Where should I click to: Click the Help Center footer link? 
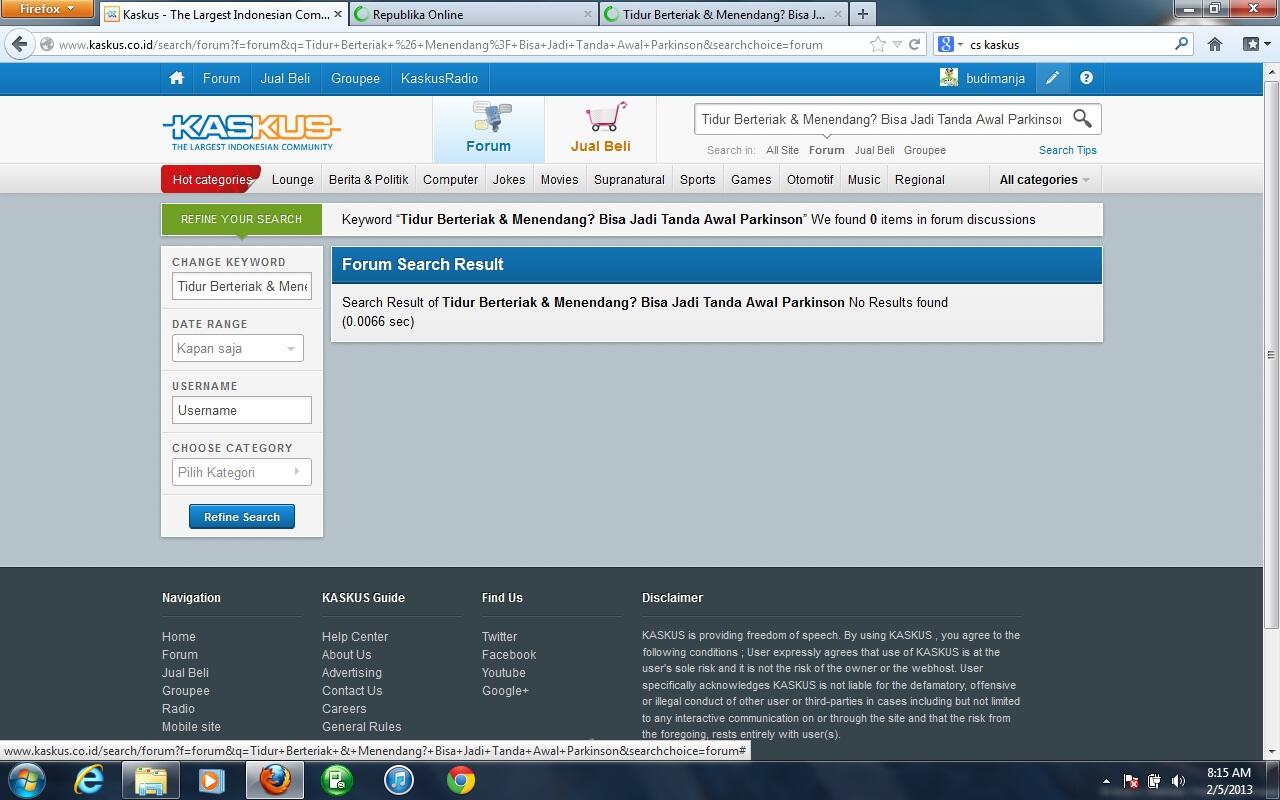[355, 637]
